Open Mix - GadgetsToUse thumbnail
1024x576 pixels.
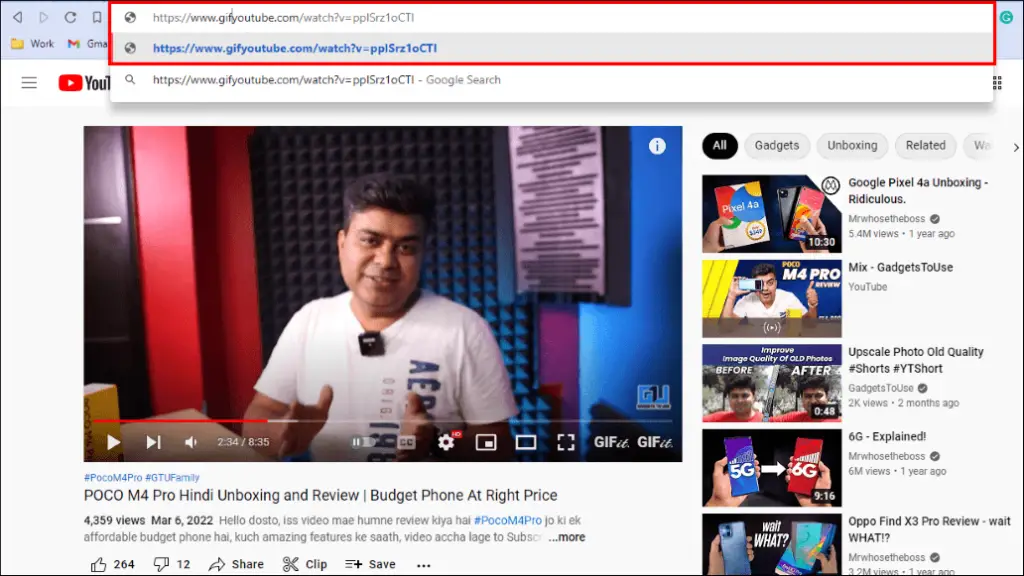tap(772, 298)
